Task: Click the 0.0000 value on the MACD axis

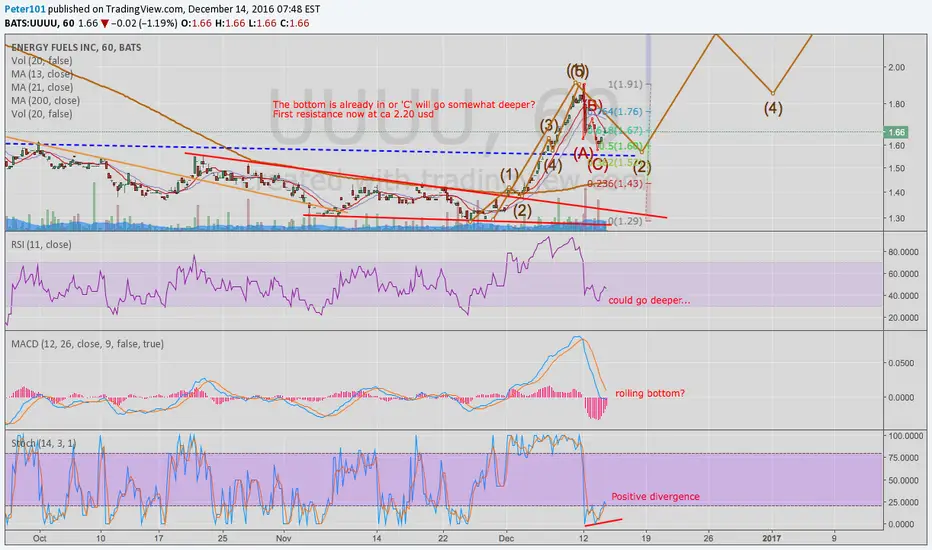Action: [901, 397]
